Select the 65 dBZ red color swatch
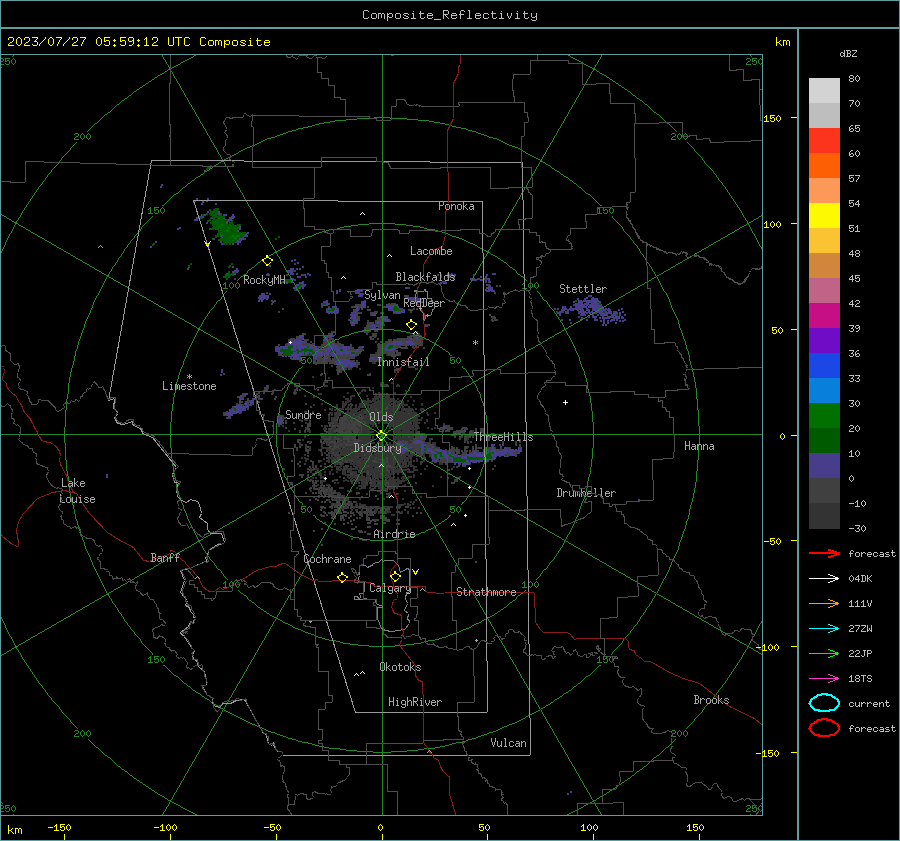 [824, 141]
